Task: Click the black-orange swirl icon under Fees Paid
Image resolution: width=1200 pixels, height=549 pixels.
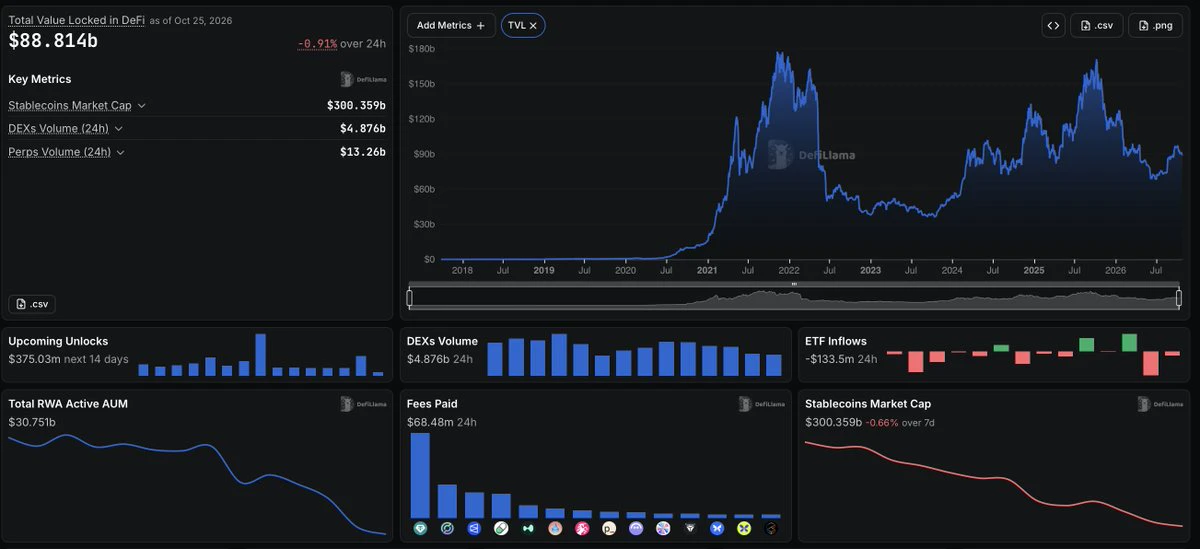Action: pyautogui.click(x=771, y=528)
